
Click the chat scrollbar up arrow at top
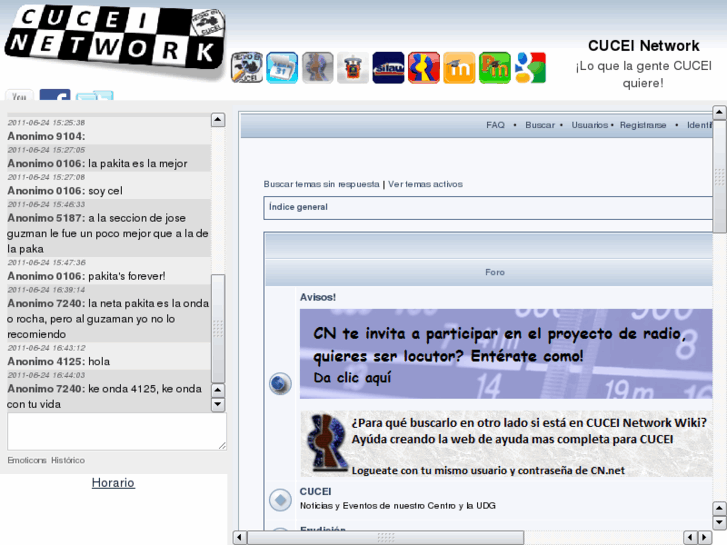[218, 120]
